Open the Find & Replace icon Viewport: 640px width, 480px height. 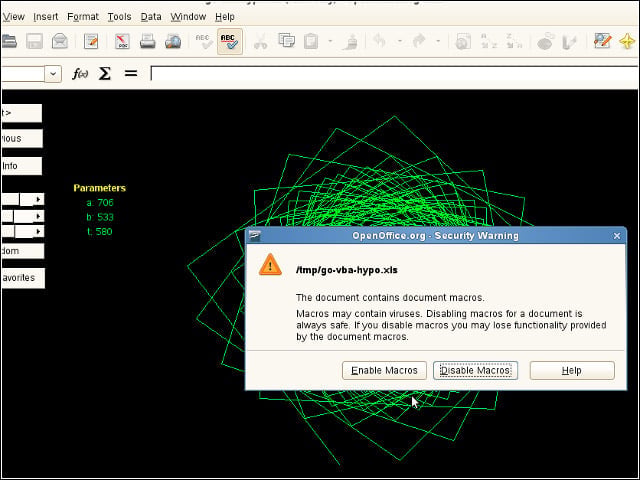click(x=602, y=41)
